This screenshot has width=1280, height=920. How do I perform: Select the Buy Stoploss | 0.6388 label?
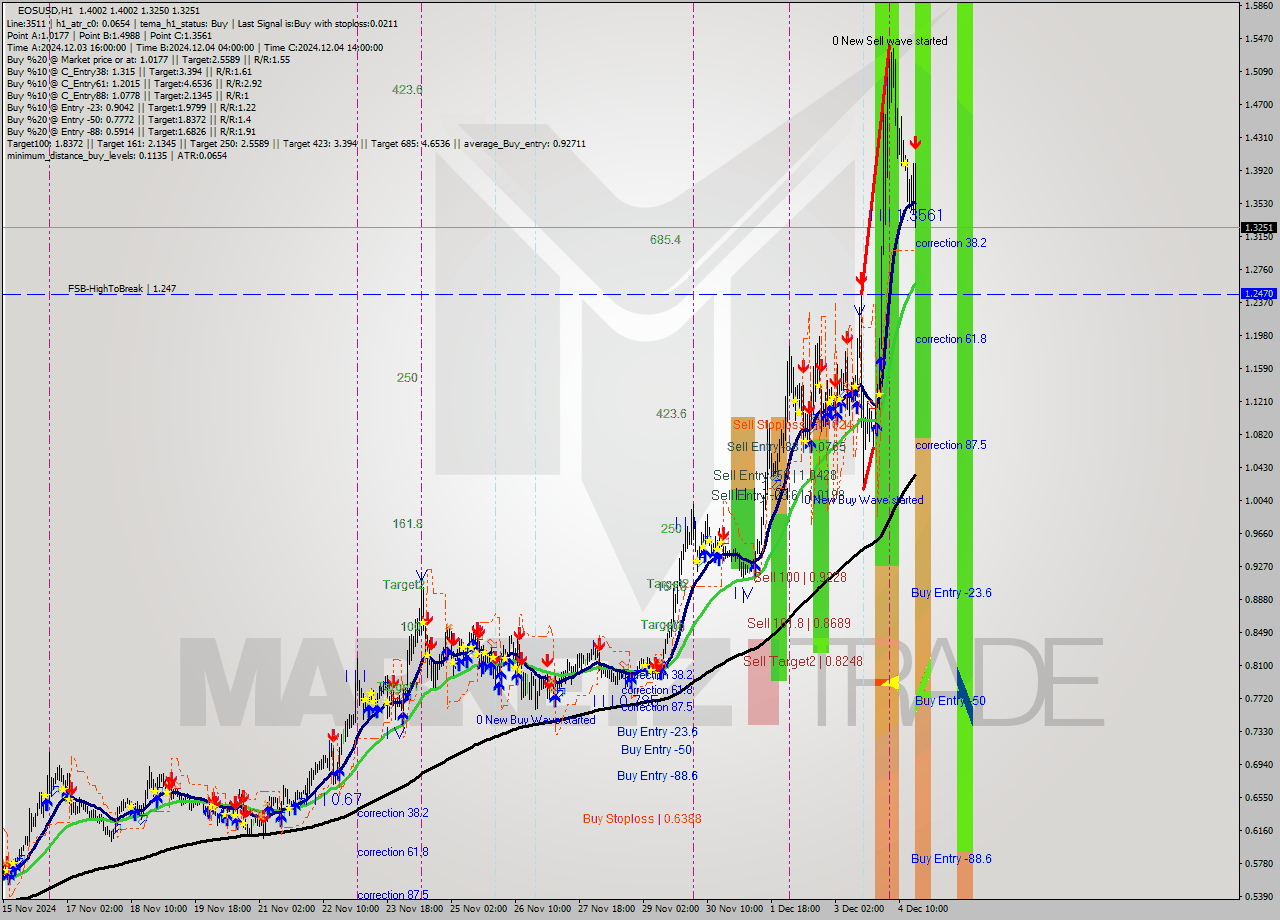(x=642, y=819)
